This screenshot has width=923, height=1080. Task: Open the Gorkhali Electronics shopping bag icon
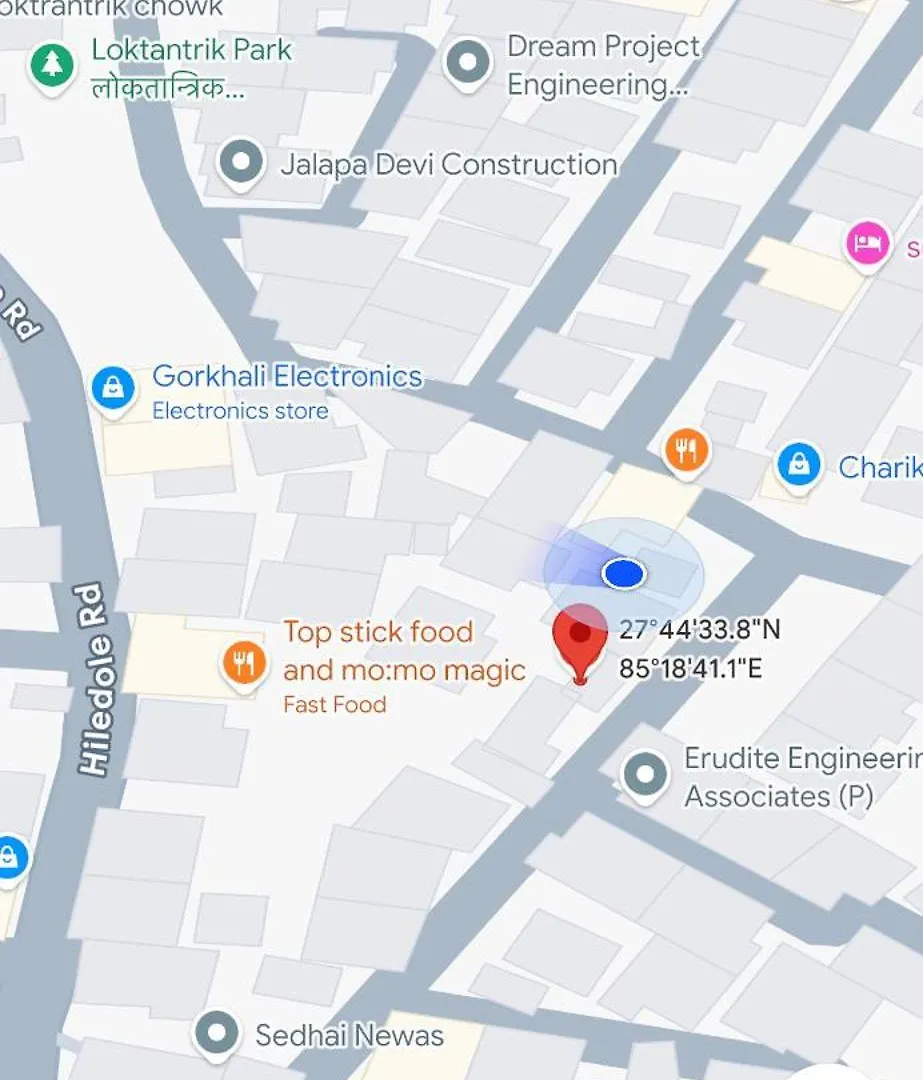[113, 391]
